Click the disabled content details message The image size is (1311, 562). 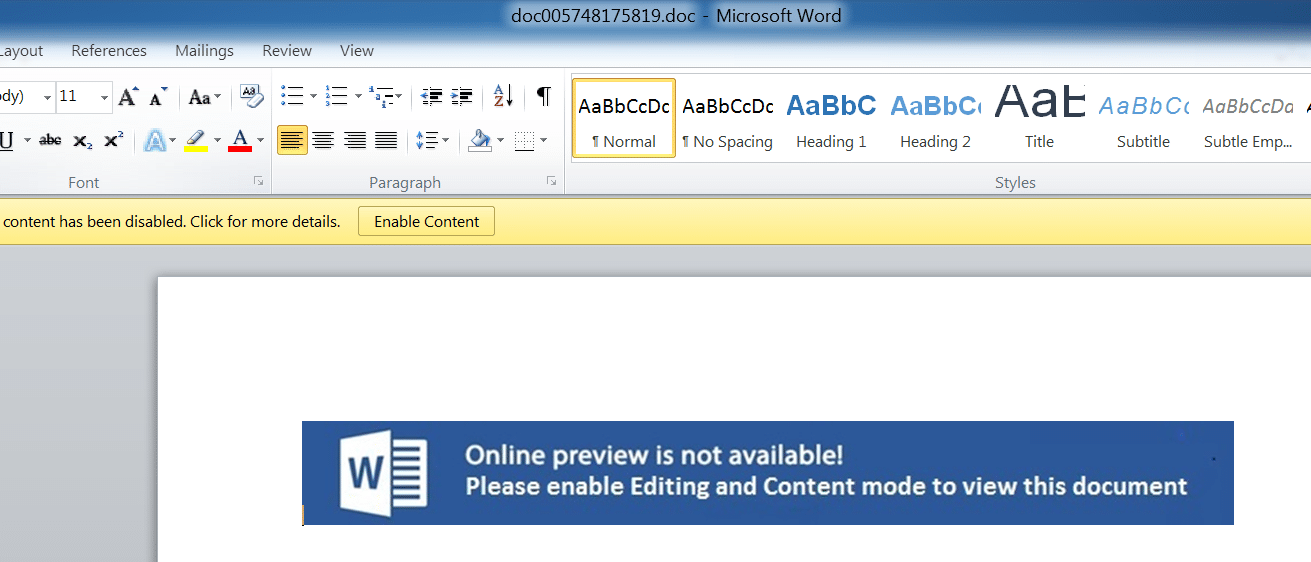(x=172, y=222)
